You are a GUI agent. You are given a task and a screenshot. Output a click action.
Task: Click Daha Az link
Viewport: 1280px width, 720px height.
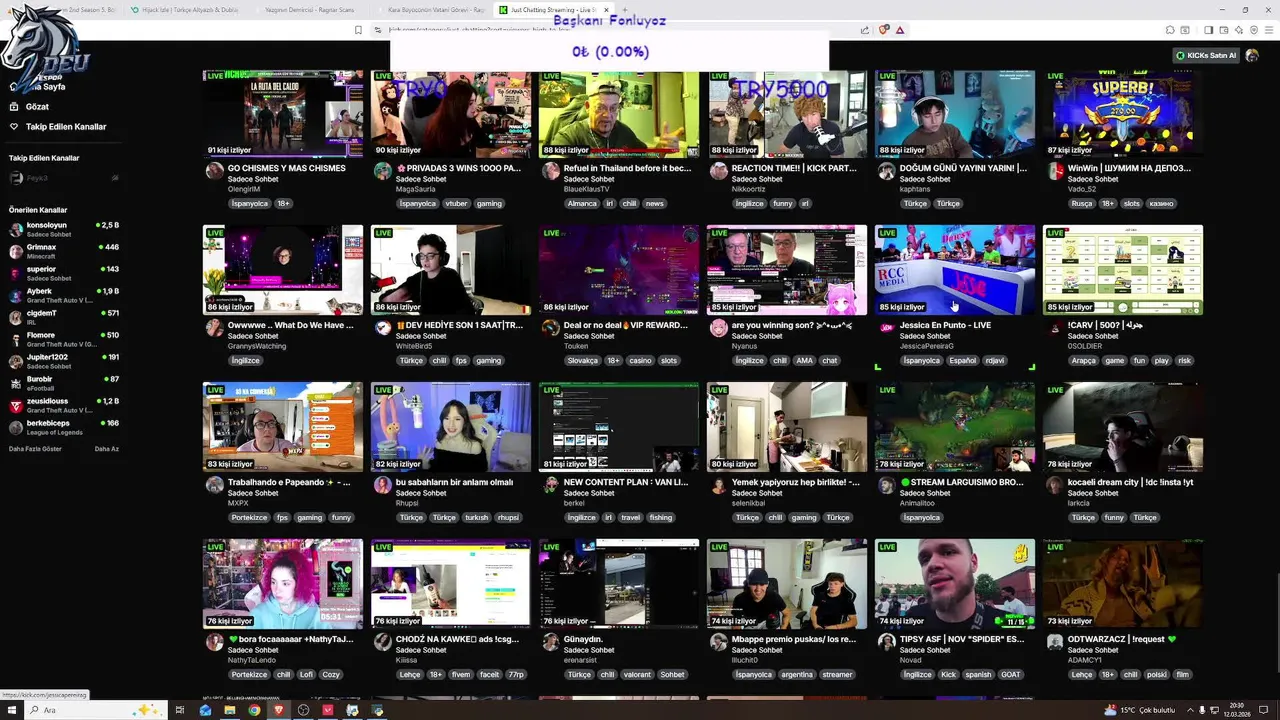pyautogui.click(x=106, y=449)
